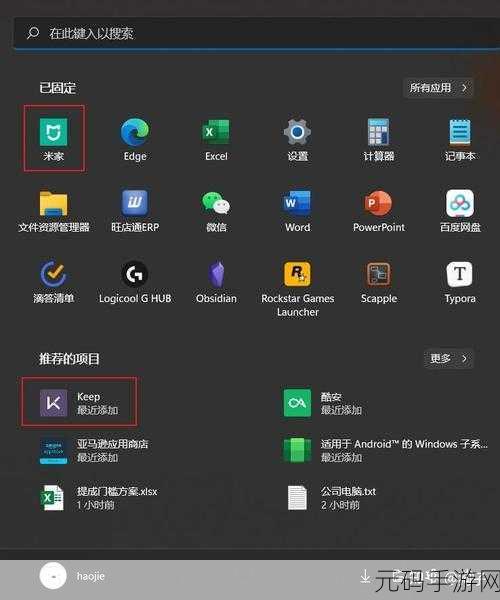Click 1 小时前 under 提成门槛方案.xlsx

tap(95, 505)
